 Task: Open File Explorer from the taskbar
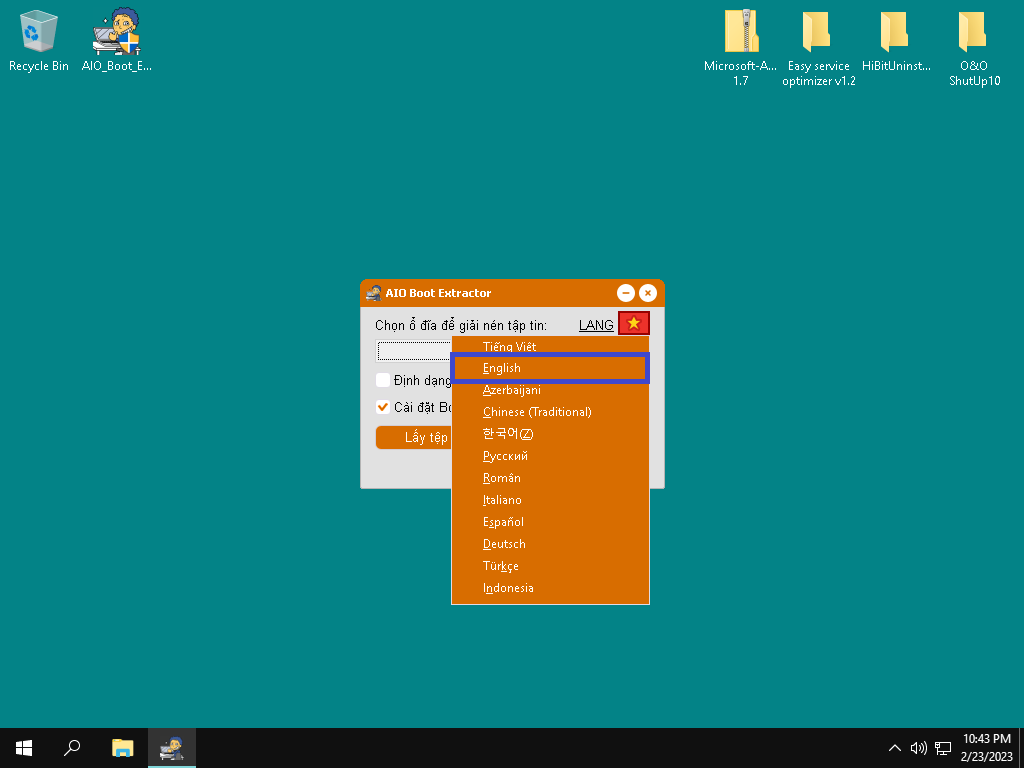pos(122,747)
